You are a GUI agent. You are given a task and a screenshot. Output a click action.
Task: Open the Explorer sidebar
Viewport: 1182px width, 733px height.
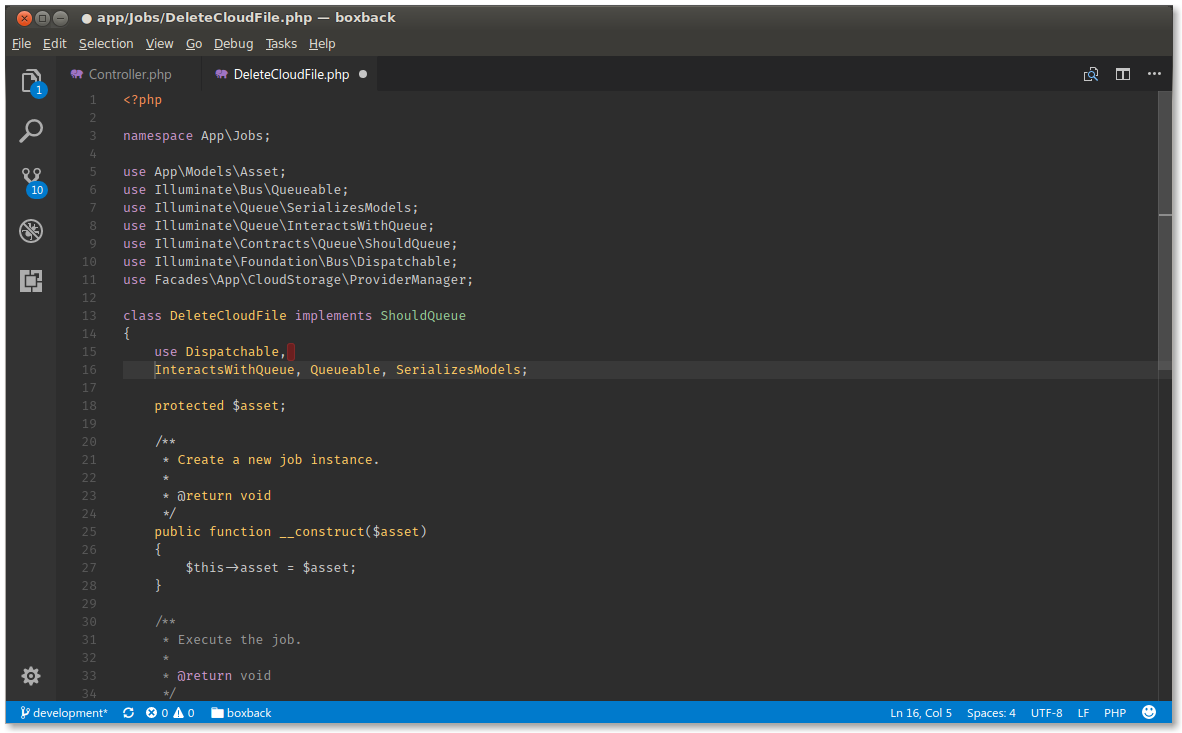31,81
